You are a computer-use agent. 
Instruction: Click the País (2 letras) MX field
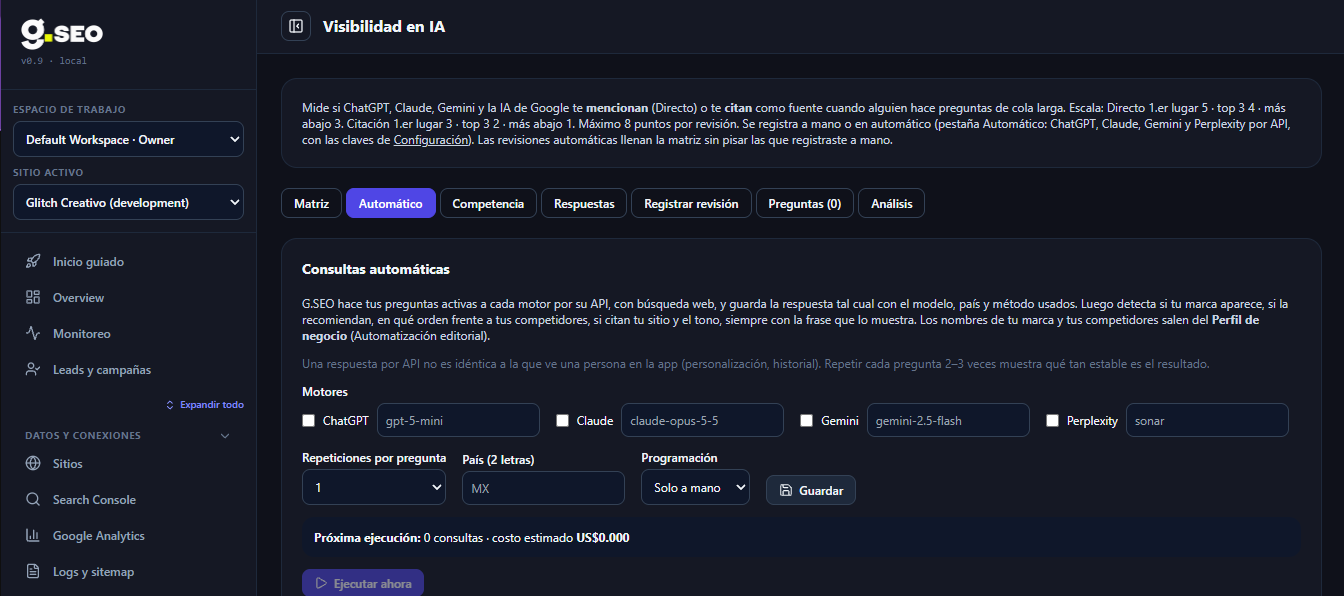point(543,488)
